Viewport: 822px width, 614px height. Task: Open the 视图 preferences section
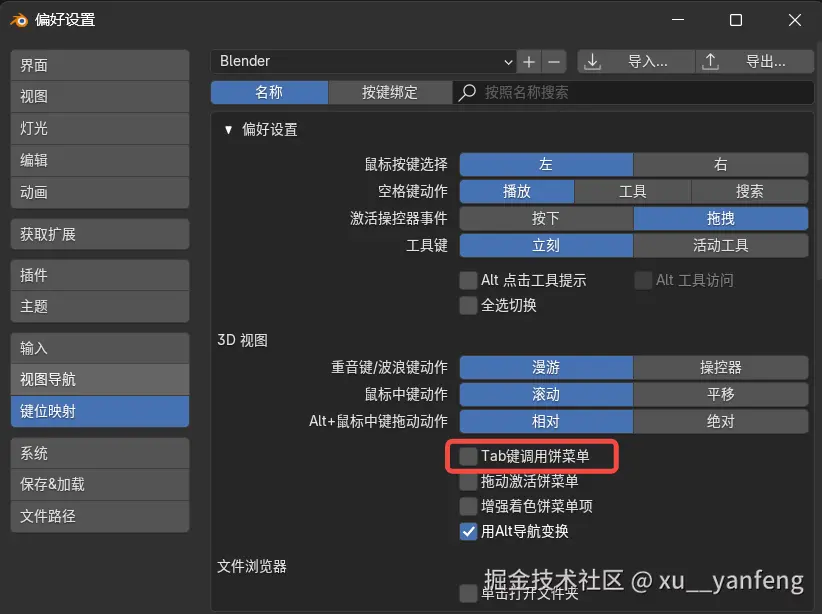100,97
